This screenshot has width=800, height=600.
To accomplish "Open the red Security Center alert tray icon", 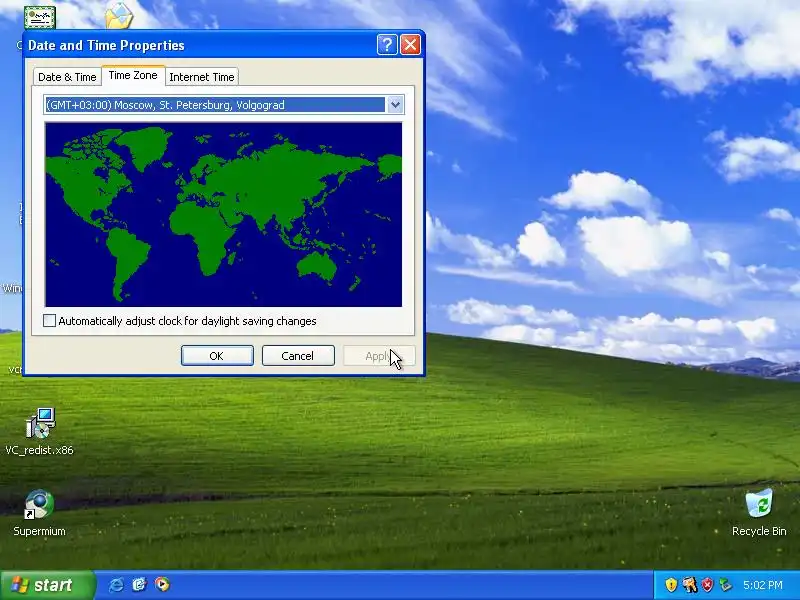I will [707, 585].
